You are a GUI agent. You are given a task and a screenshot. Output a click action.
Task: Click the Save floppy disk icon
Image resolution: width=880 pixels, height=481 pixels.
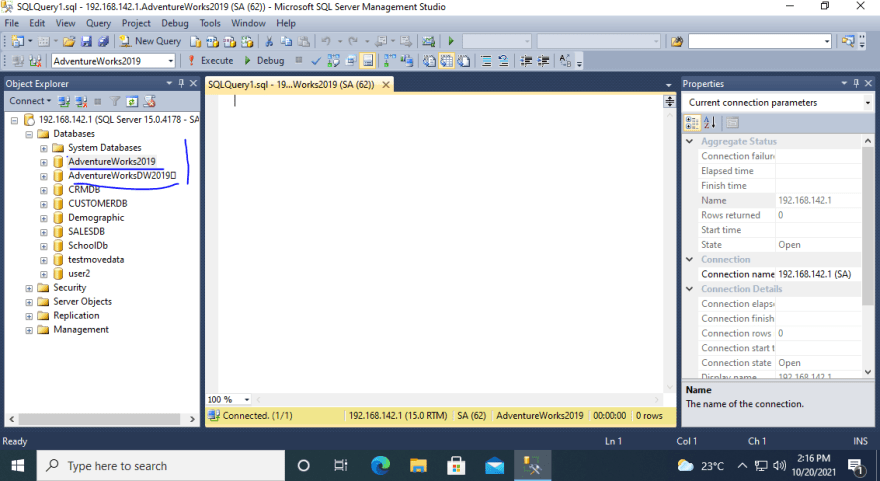coord(86,41)
